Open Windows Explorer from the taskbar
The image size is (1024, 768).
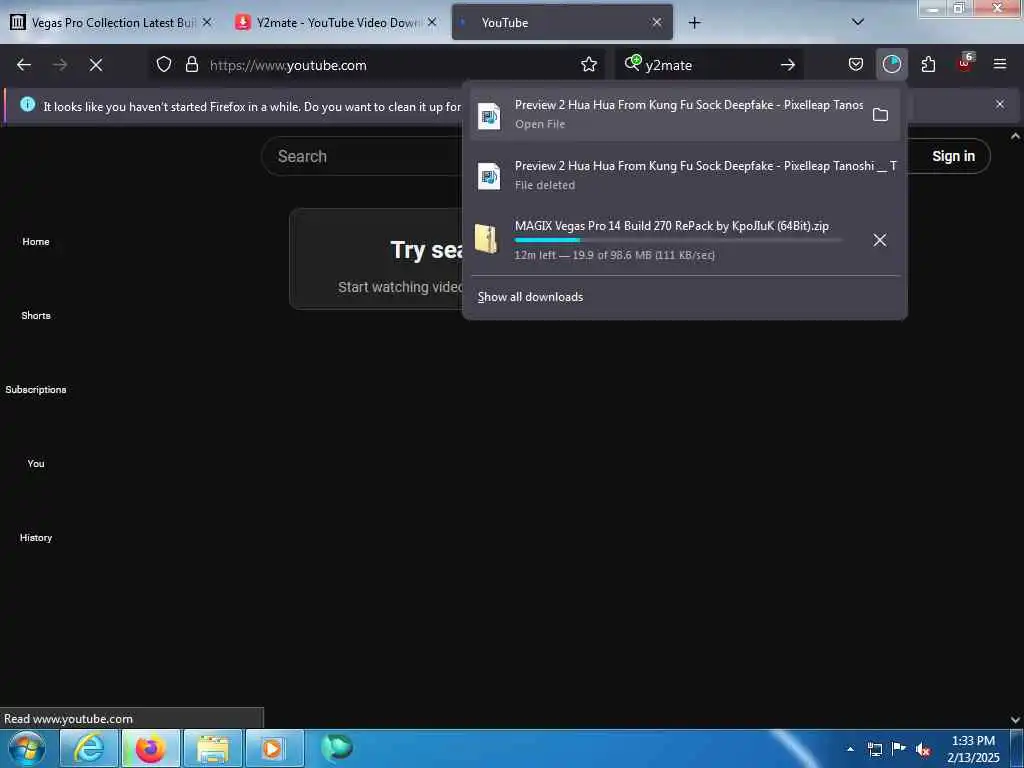pos(213,748)
